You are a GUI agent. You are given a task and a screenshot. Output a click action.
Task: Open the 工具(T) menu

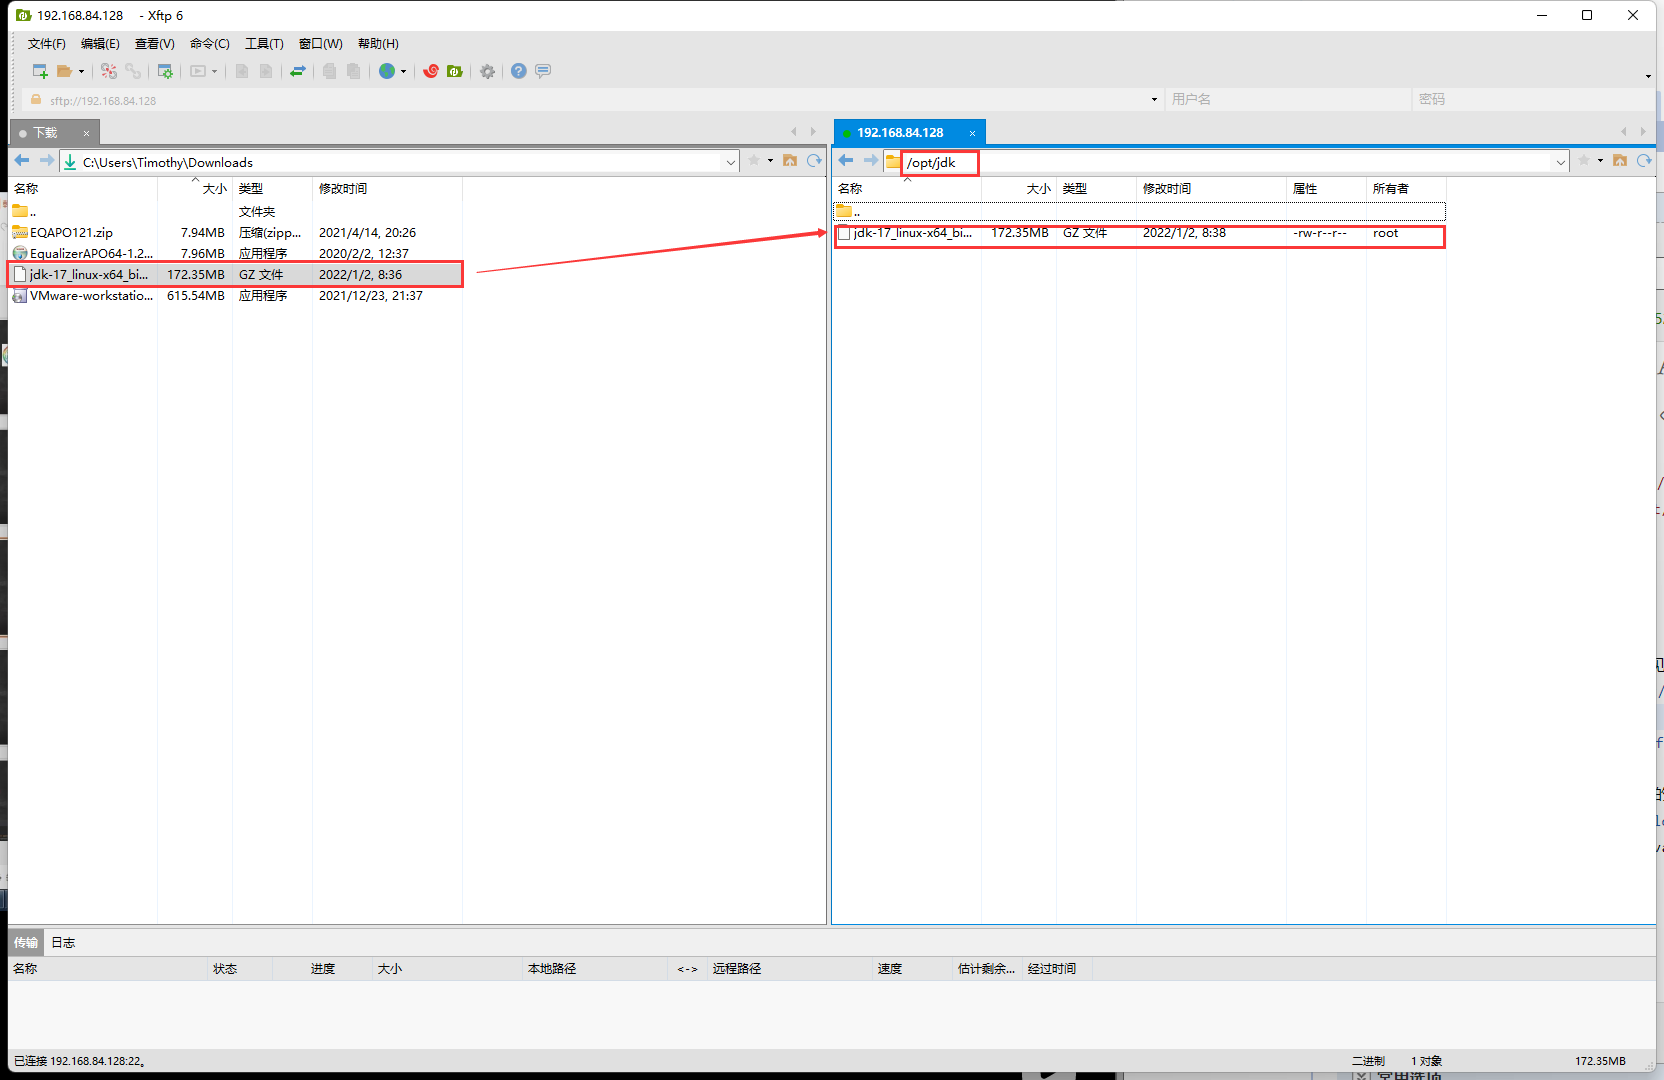point(264,44)
